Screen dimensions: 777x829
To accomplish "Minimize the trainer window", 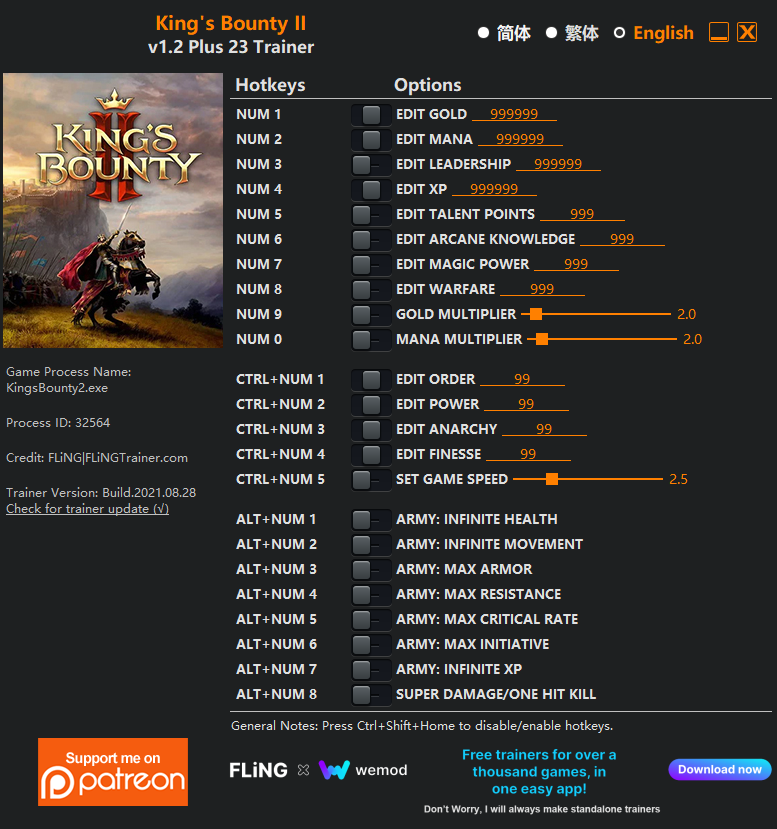I will [719, 32].
